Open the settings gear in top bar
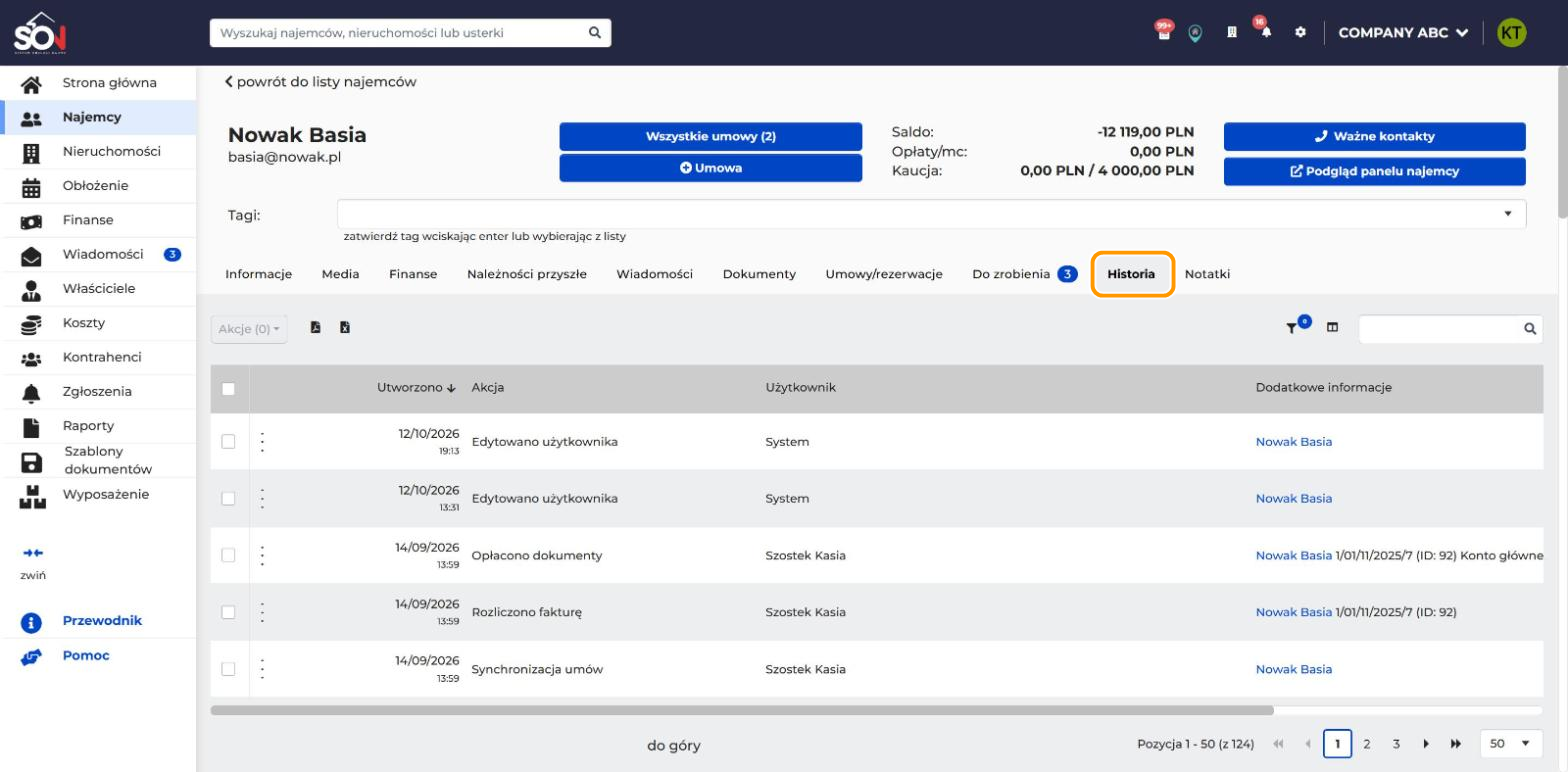Viewport: 1568px width, 772px height. (1301, 32)
